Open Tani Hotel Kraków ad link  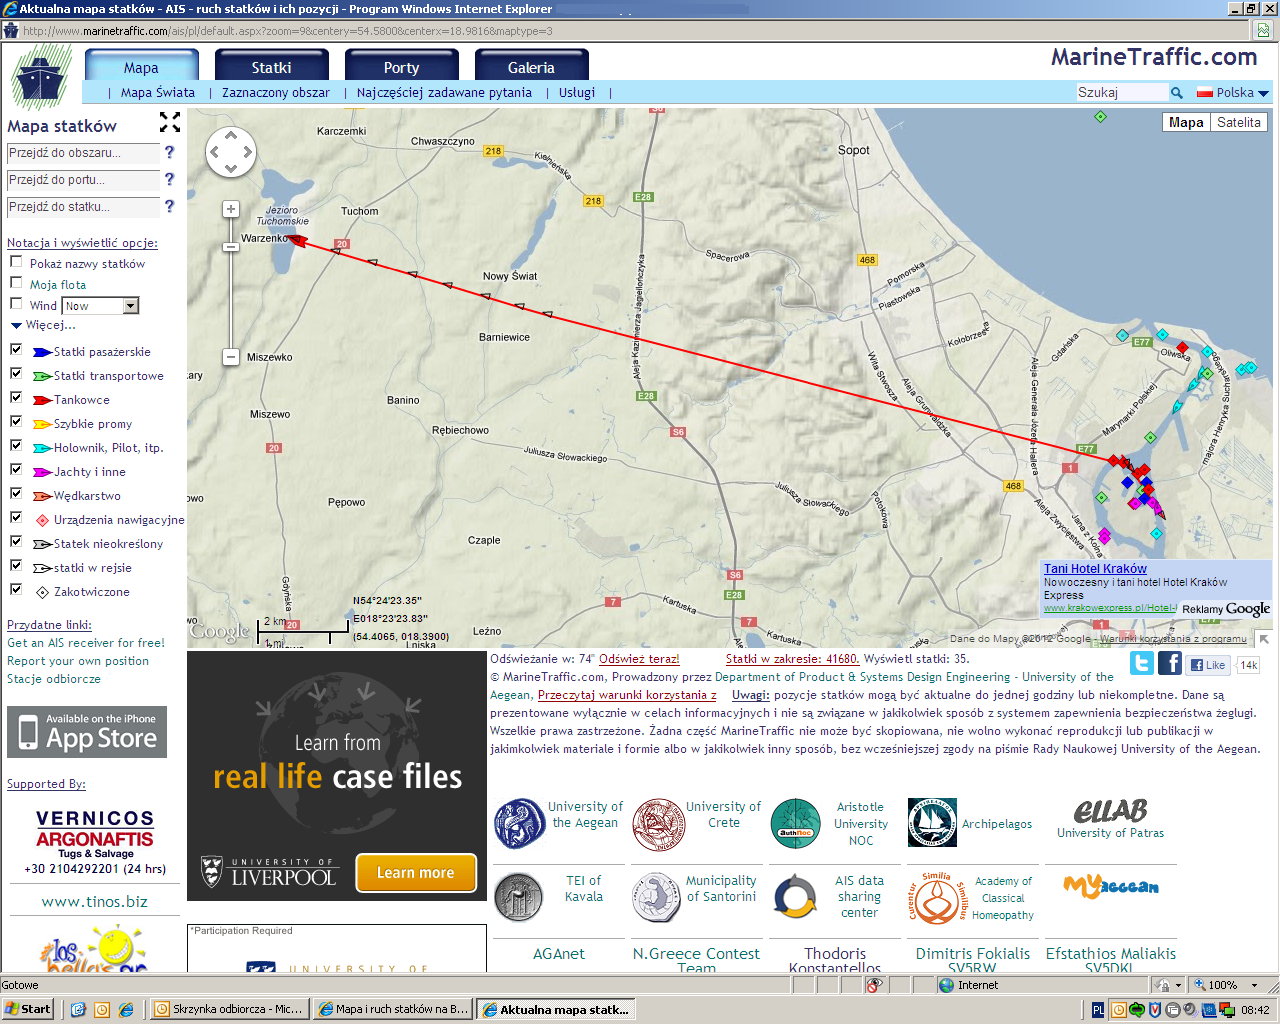click(x=1095, y=568)
